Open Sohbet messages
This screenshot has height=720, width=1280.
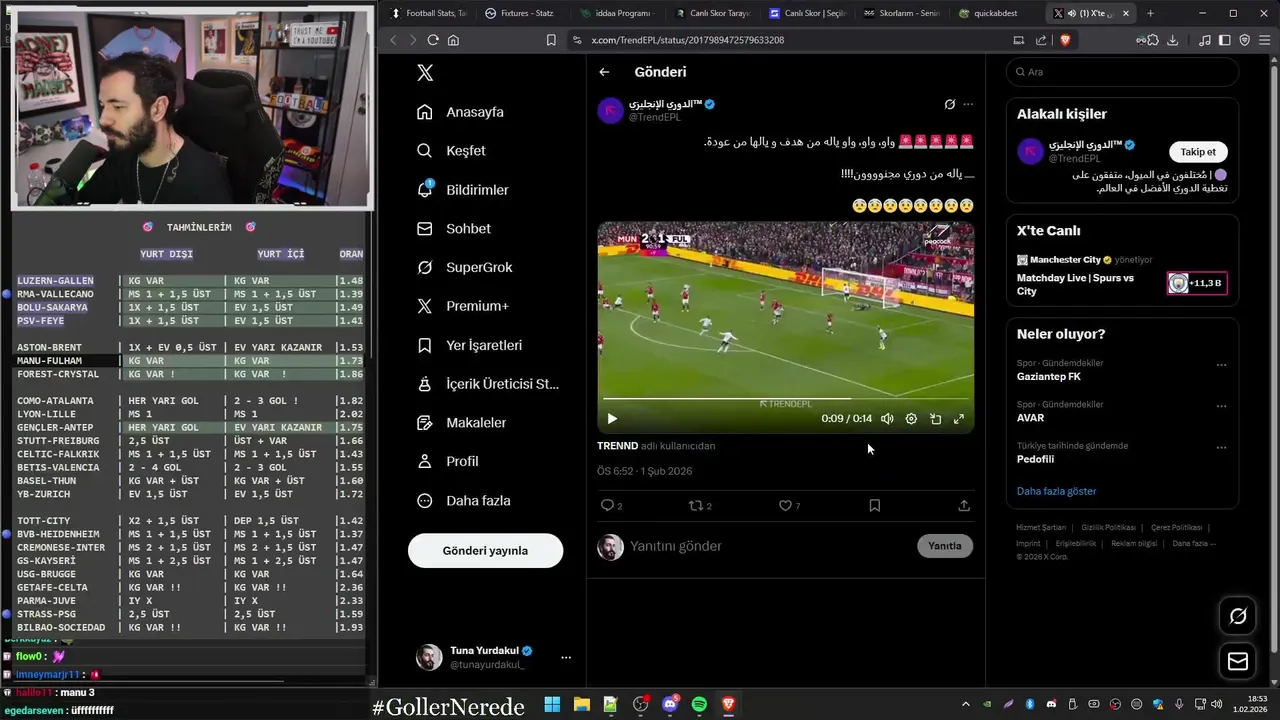tap(454, 229)
